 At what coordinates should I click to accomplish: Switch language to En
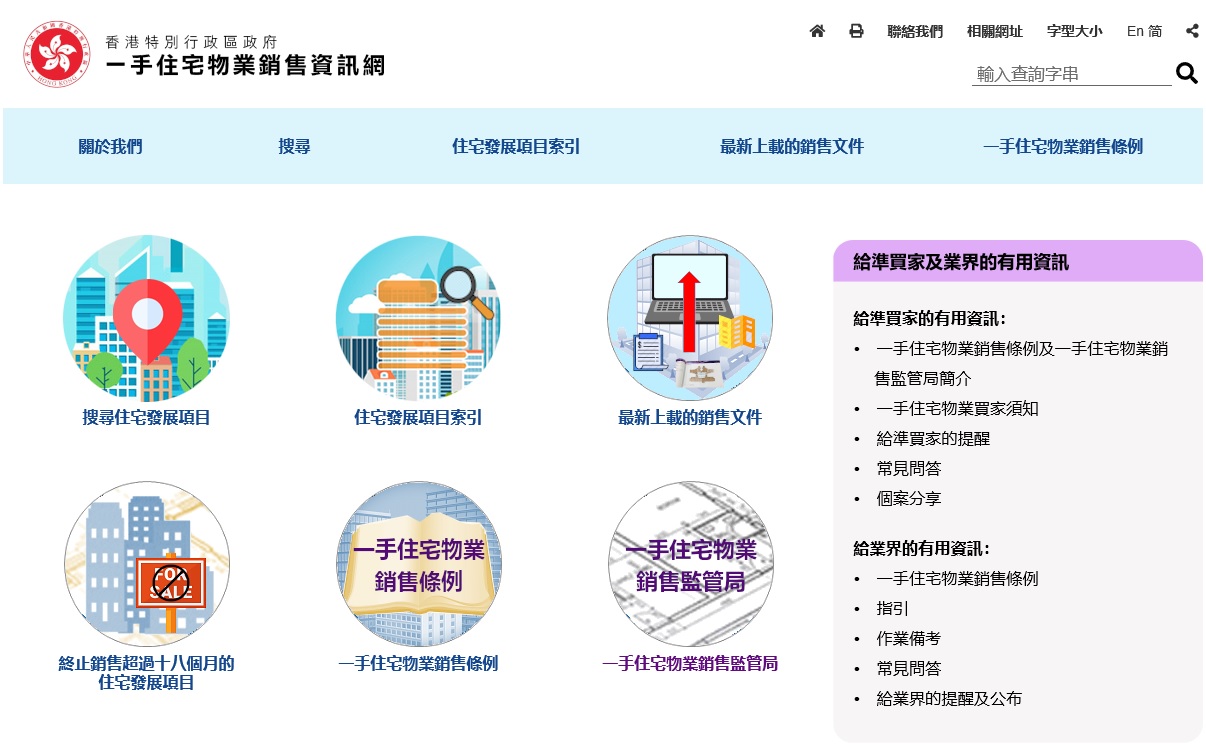click(x=1135, y=31)
